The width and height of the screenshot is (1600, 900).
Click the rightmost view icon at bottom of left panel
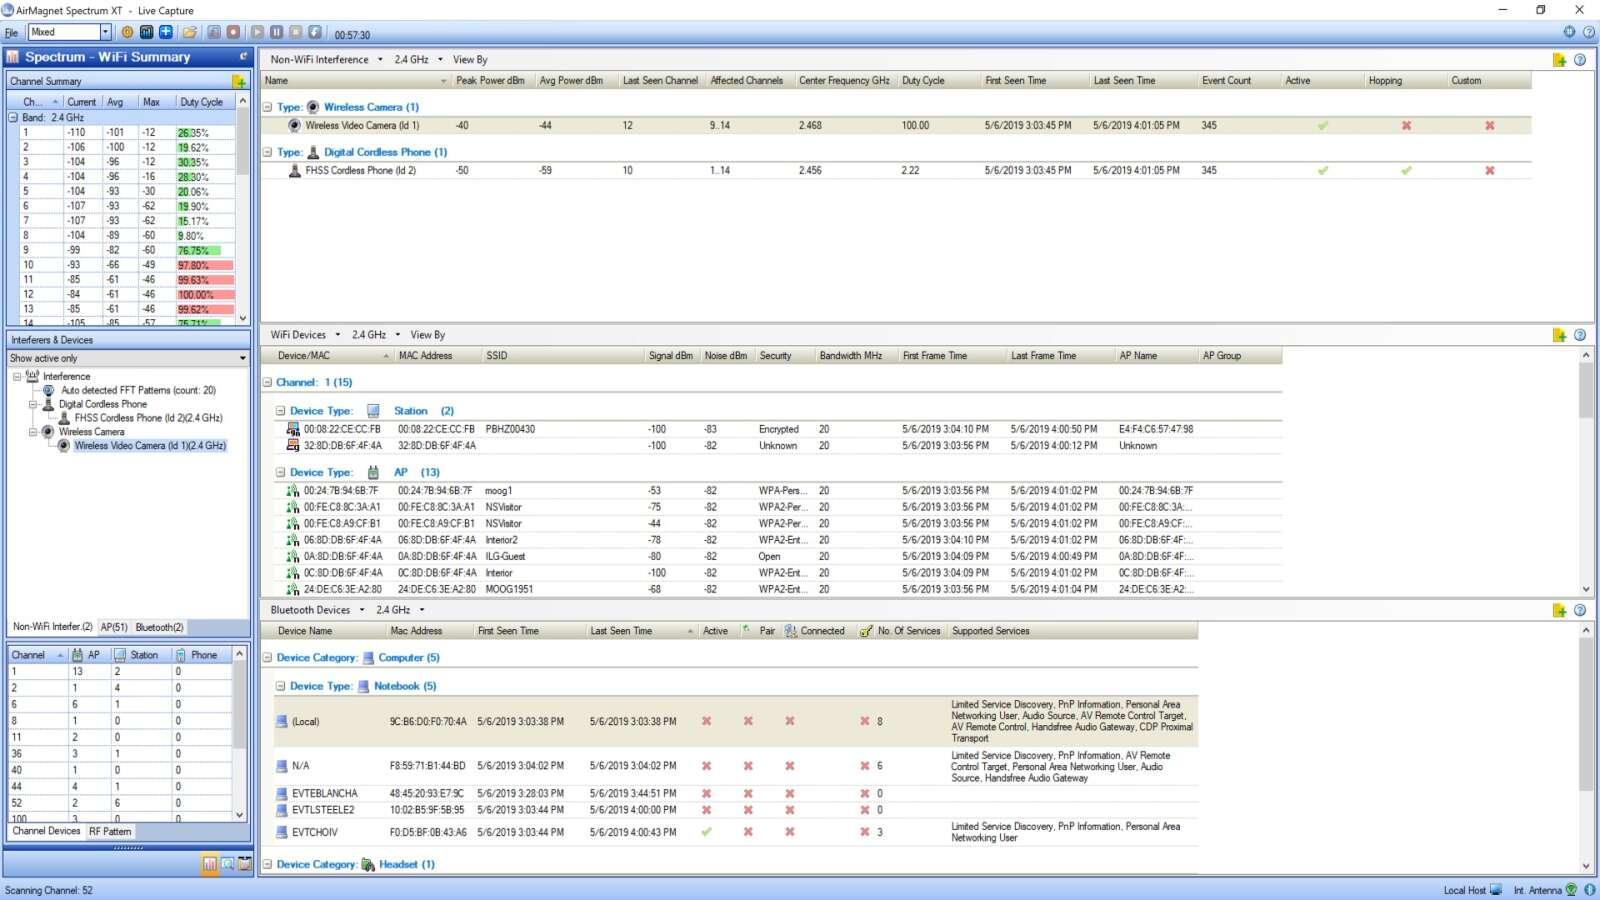point(244,864)
